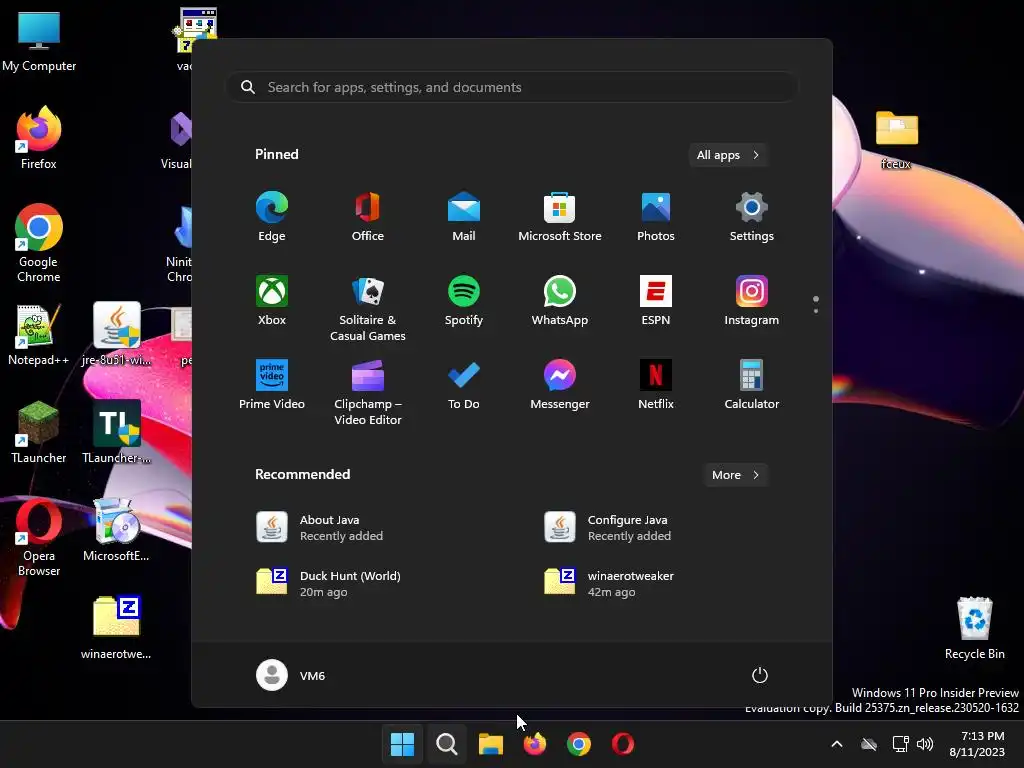The width and height of the screenshot is (1024, 768).
Task: Launch Chrome from the taskbar
Action: 579,744
